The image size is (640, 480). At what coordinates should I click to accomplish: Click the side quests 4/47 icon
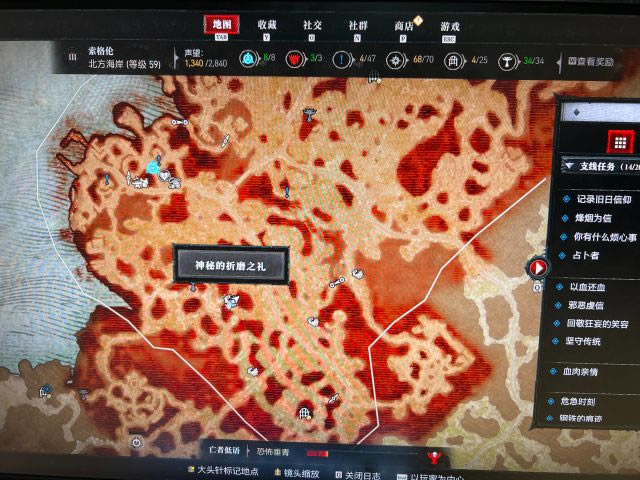[x=343, y=60]
